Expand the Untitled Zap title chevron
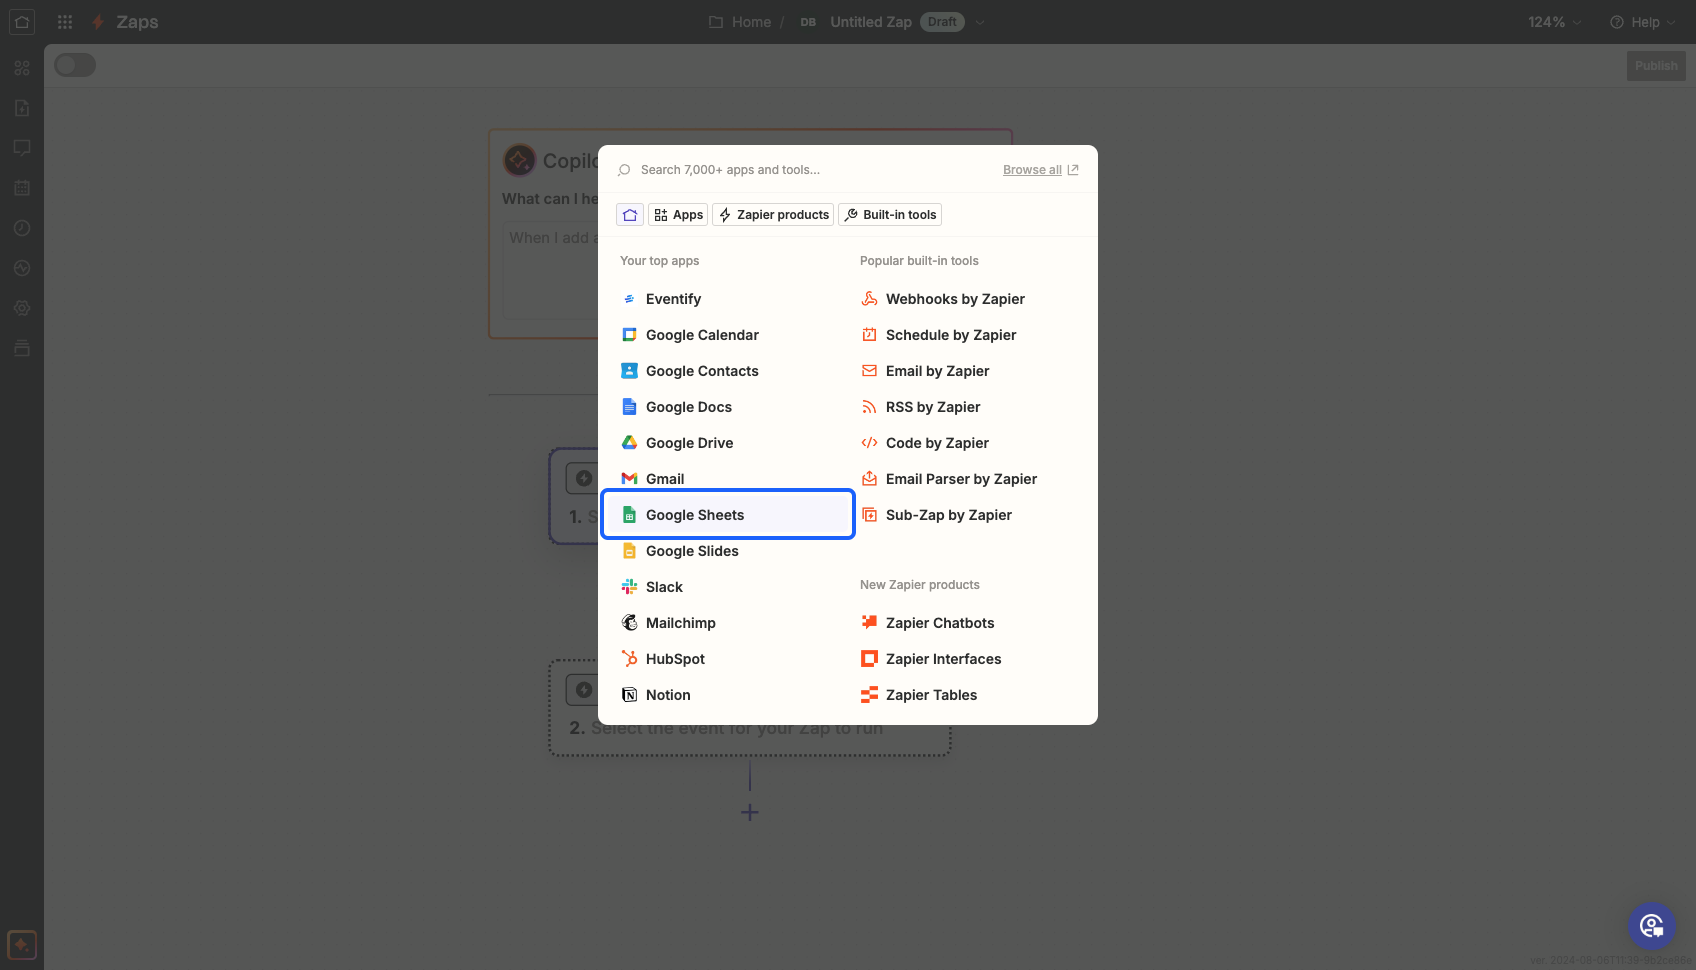This screenshot has height=970, width=1696. [x=980, y=22]
